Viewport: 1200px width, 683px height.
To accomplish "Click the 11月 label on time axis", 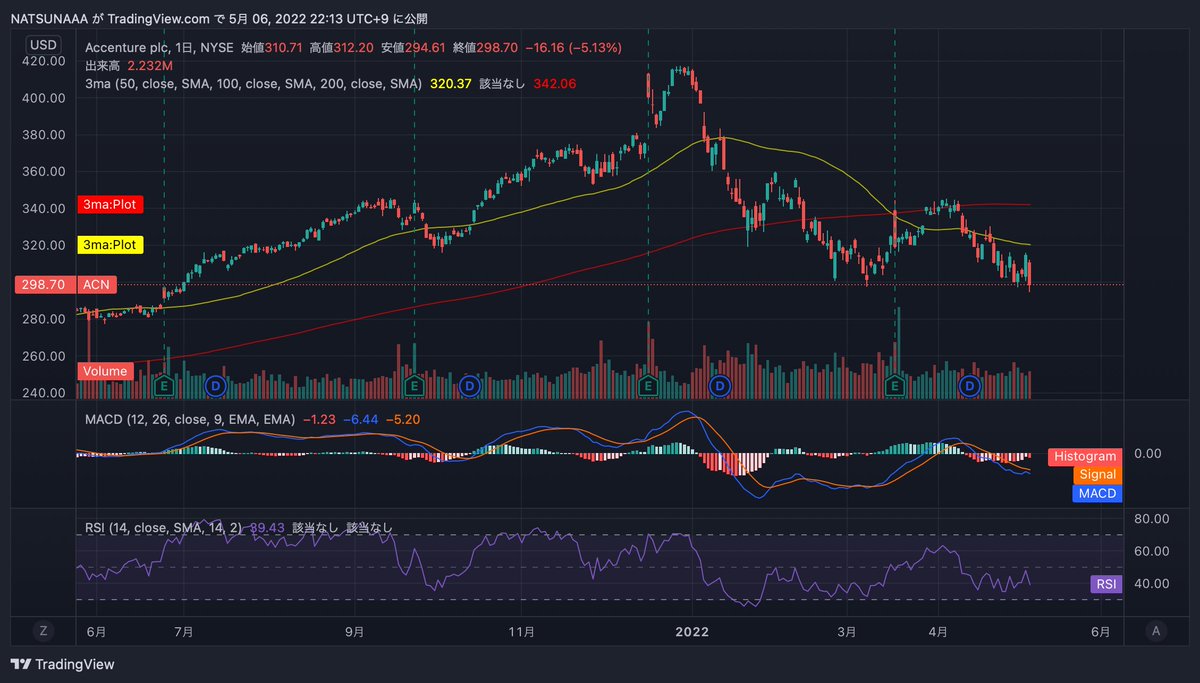I will 521,631.
